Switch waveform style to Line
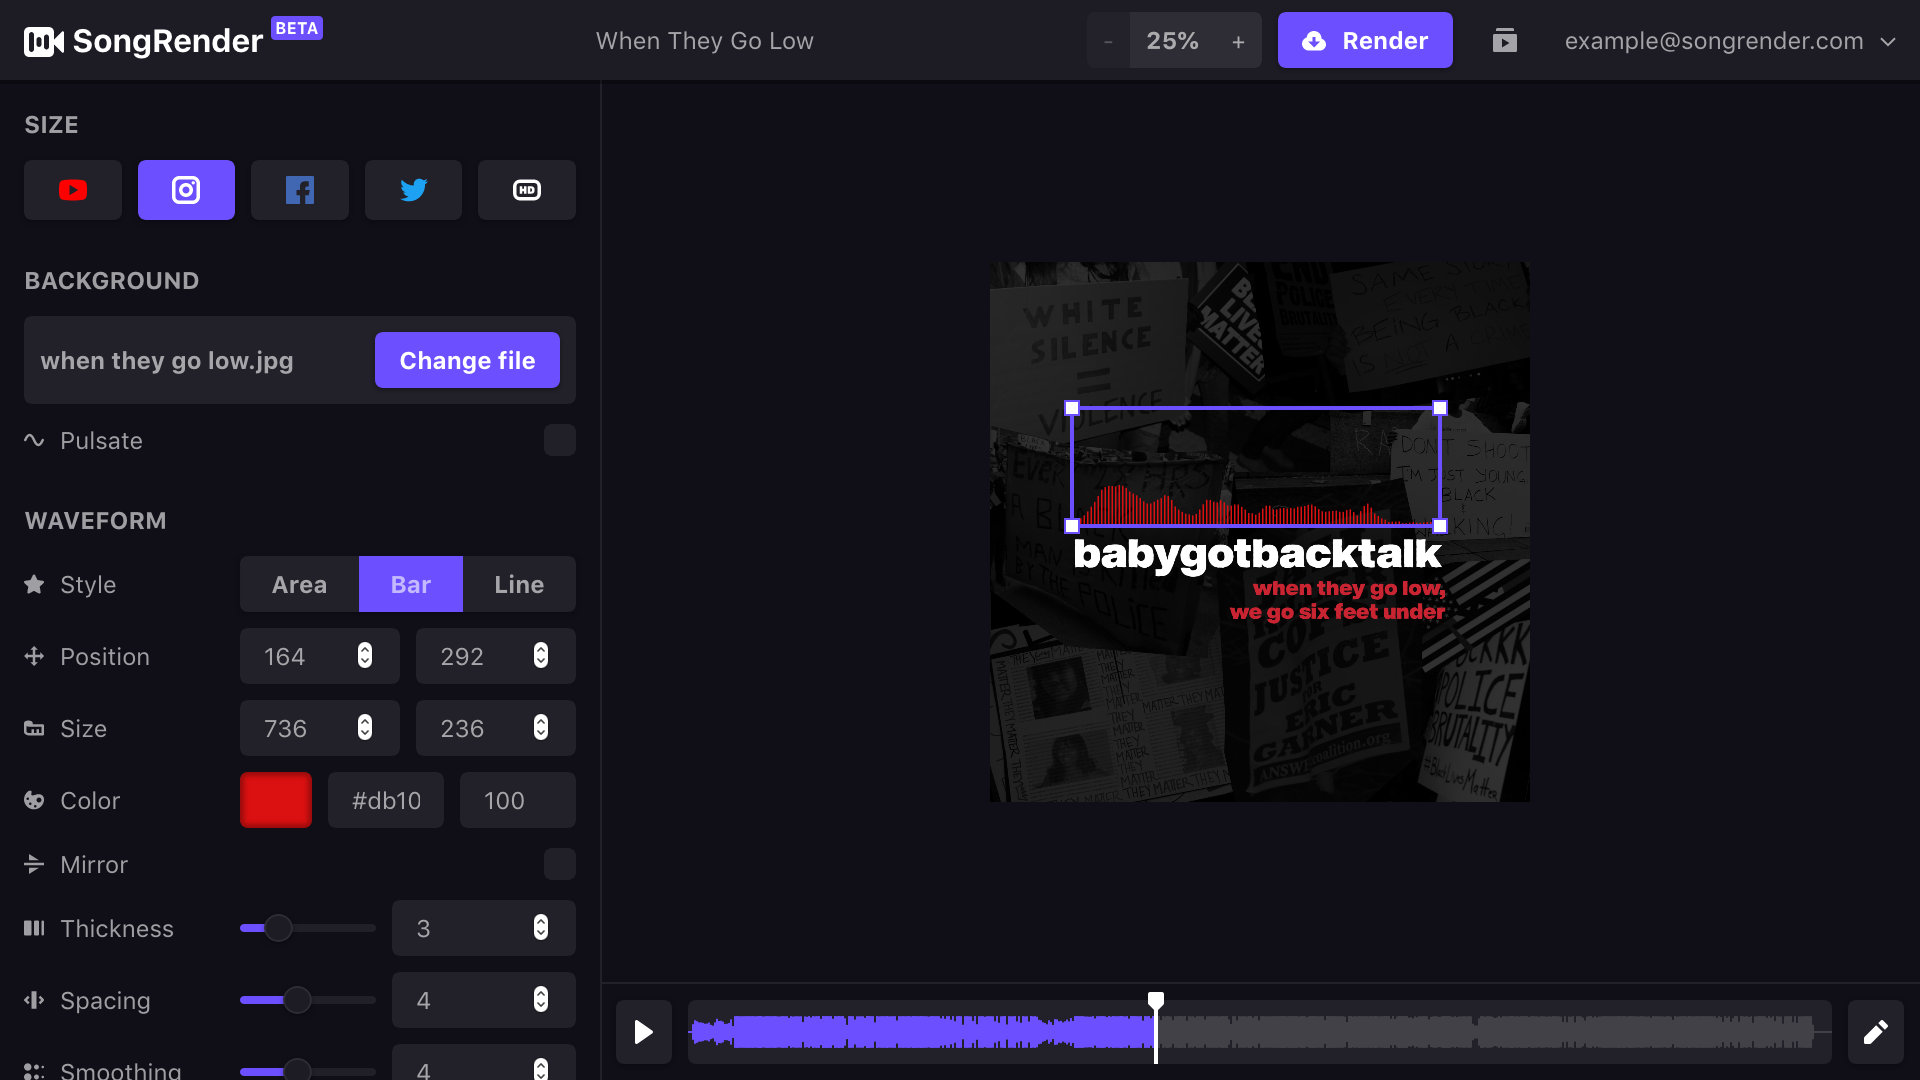1920x1080 pixels. [519, 584]
